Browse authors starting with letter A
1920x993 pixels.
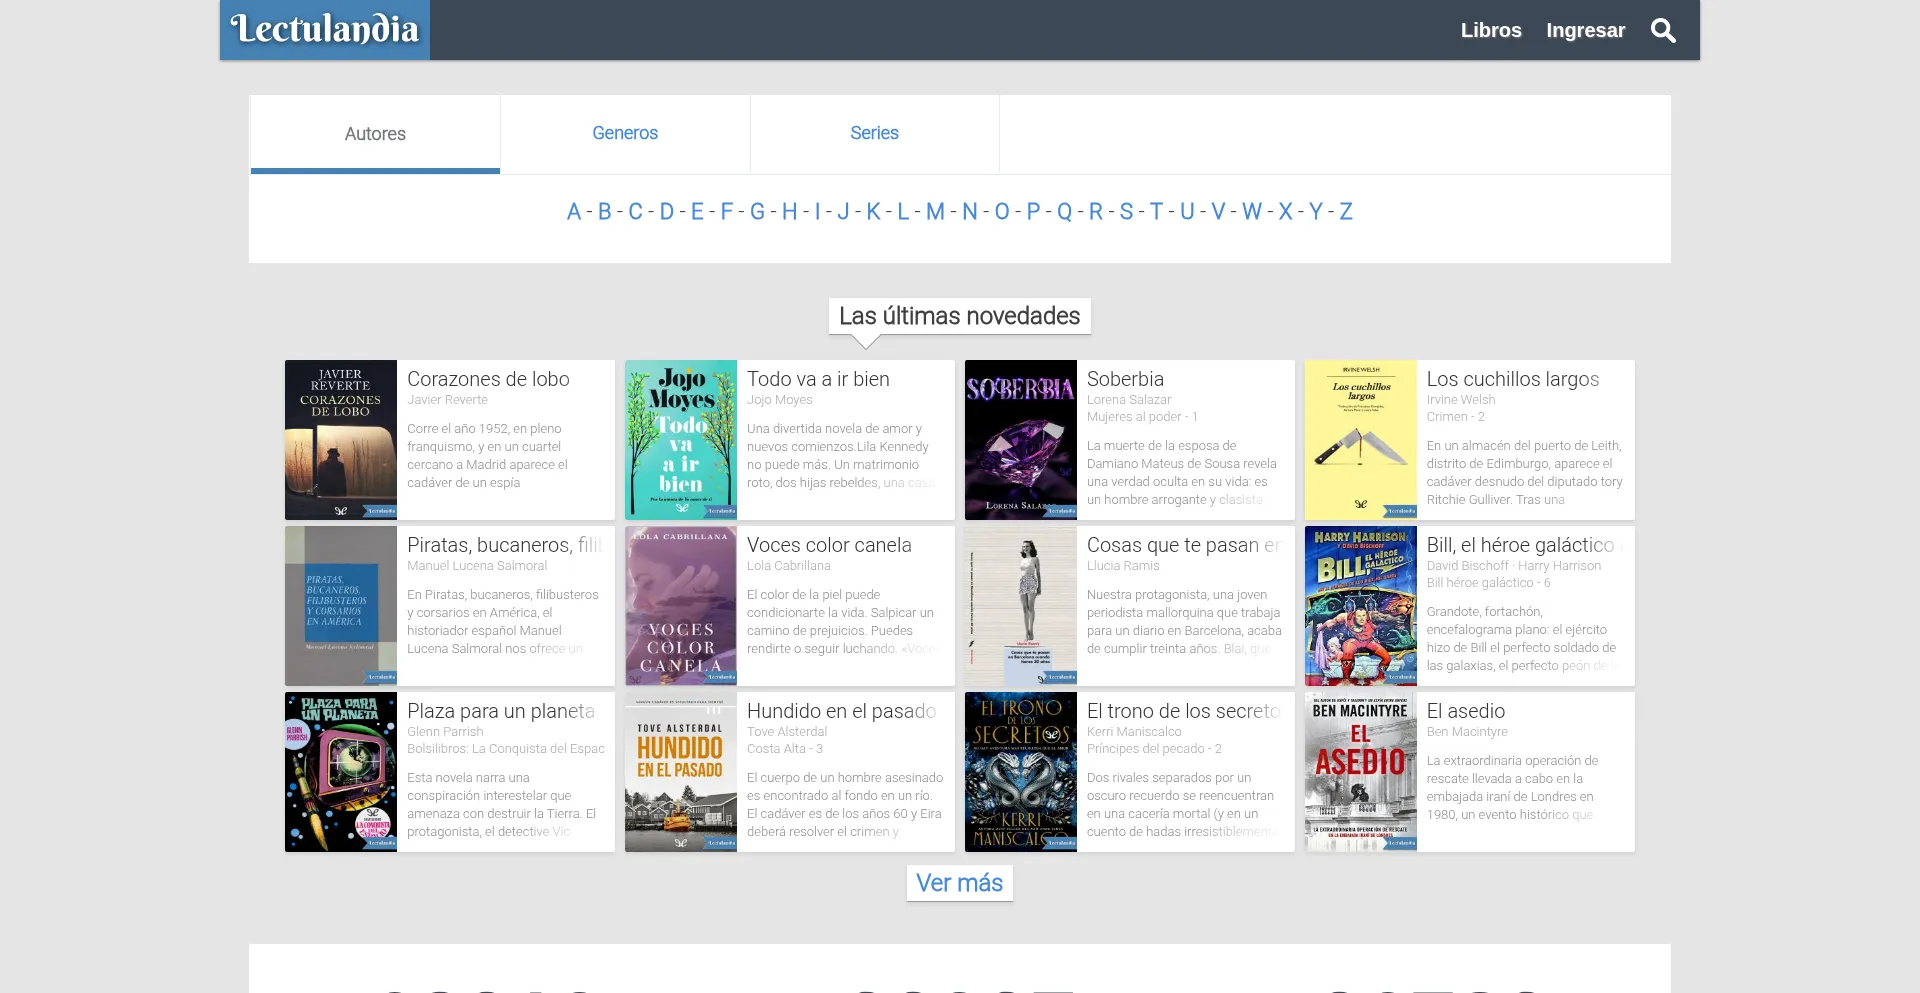click(x=572, y=211)
